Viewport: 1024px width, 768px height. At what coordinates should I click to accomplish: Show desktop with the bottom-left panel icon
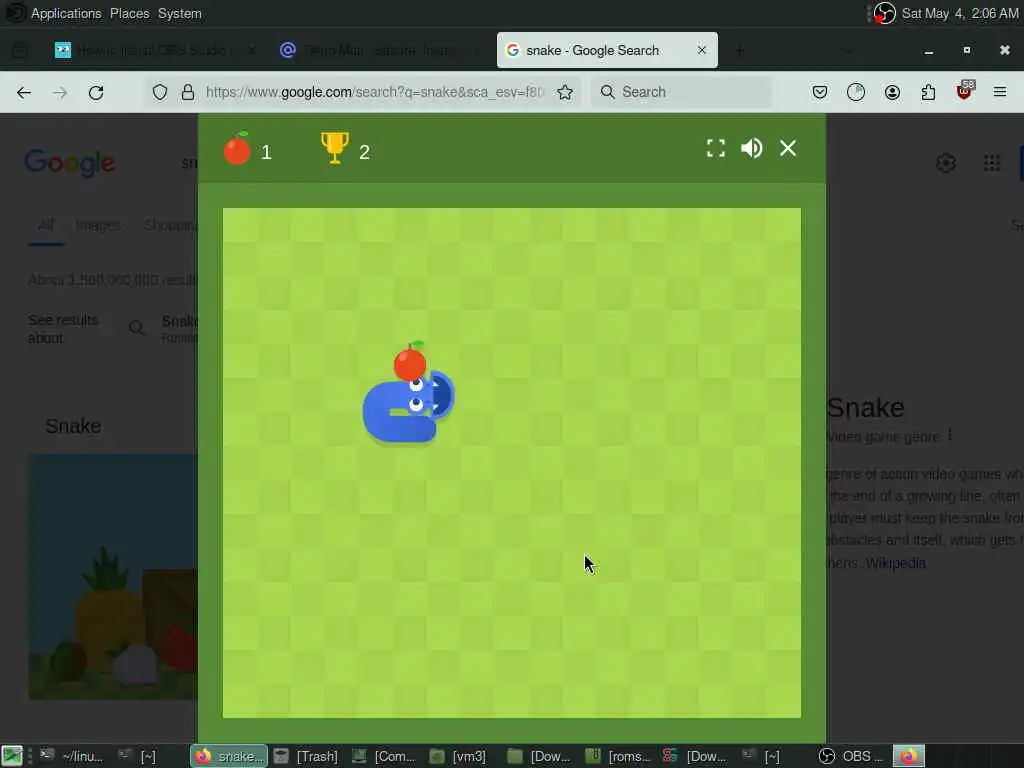(12, 756)
